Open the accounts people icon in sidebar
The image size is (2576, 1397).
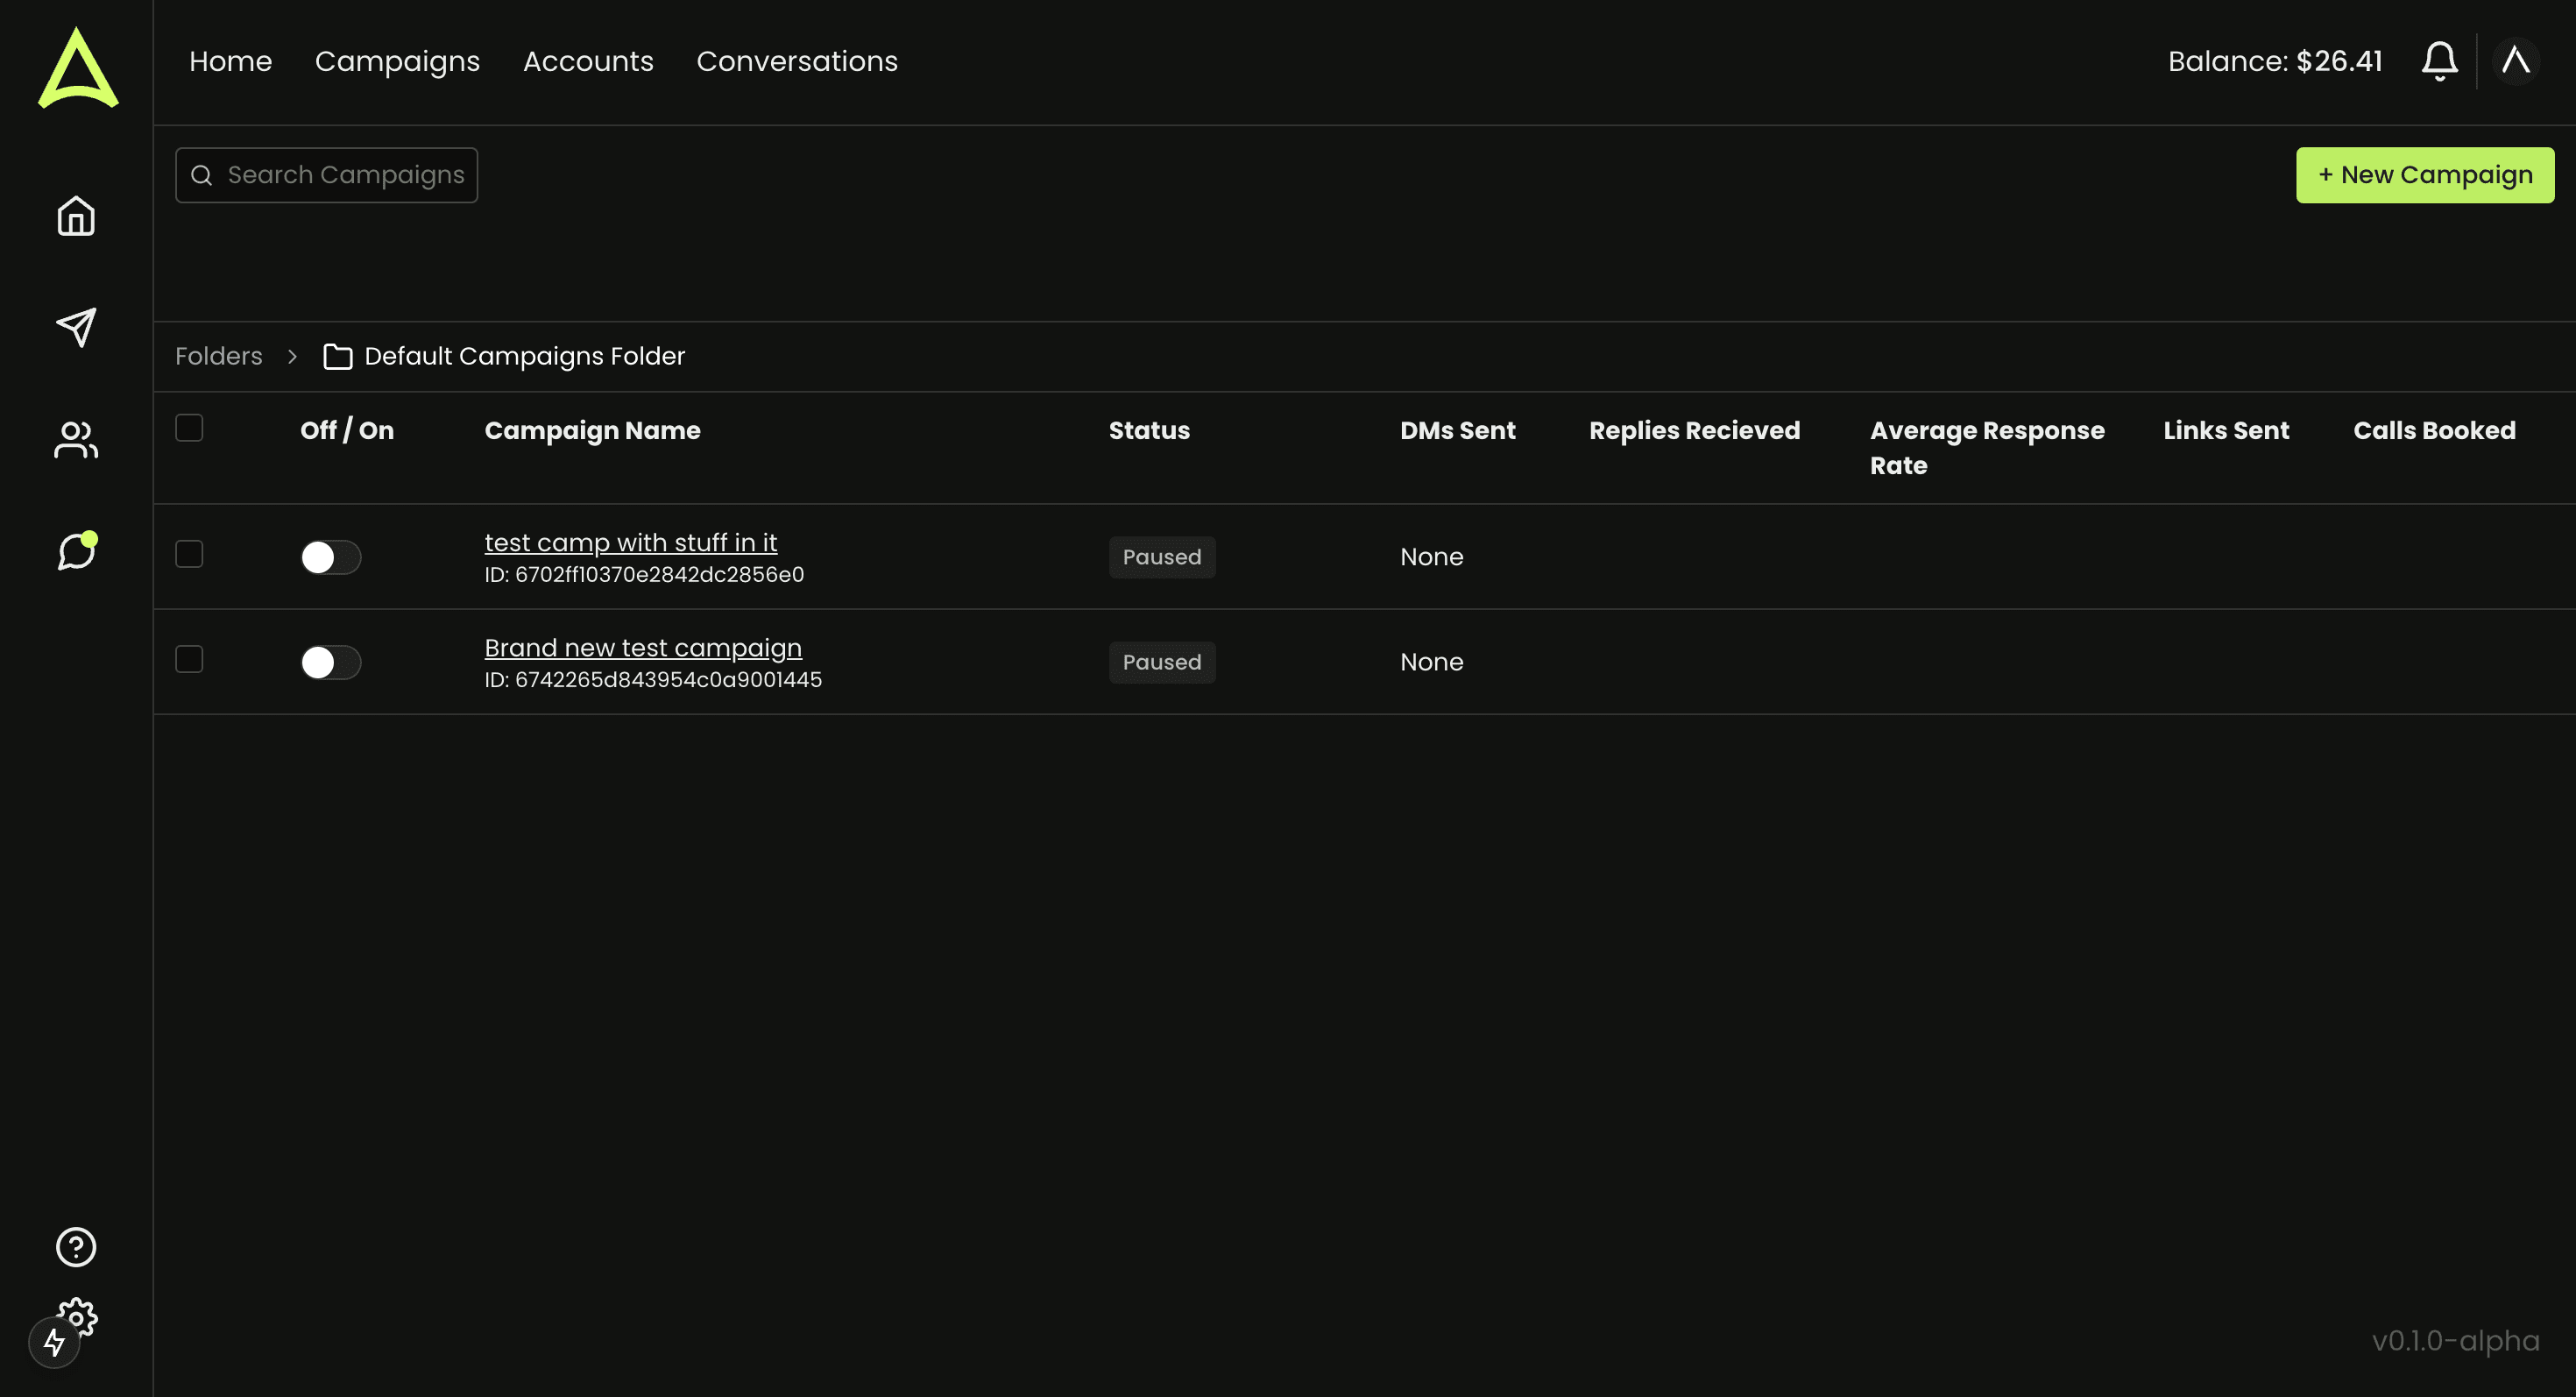(75, 440)
